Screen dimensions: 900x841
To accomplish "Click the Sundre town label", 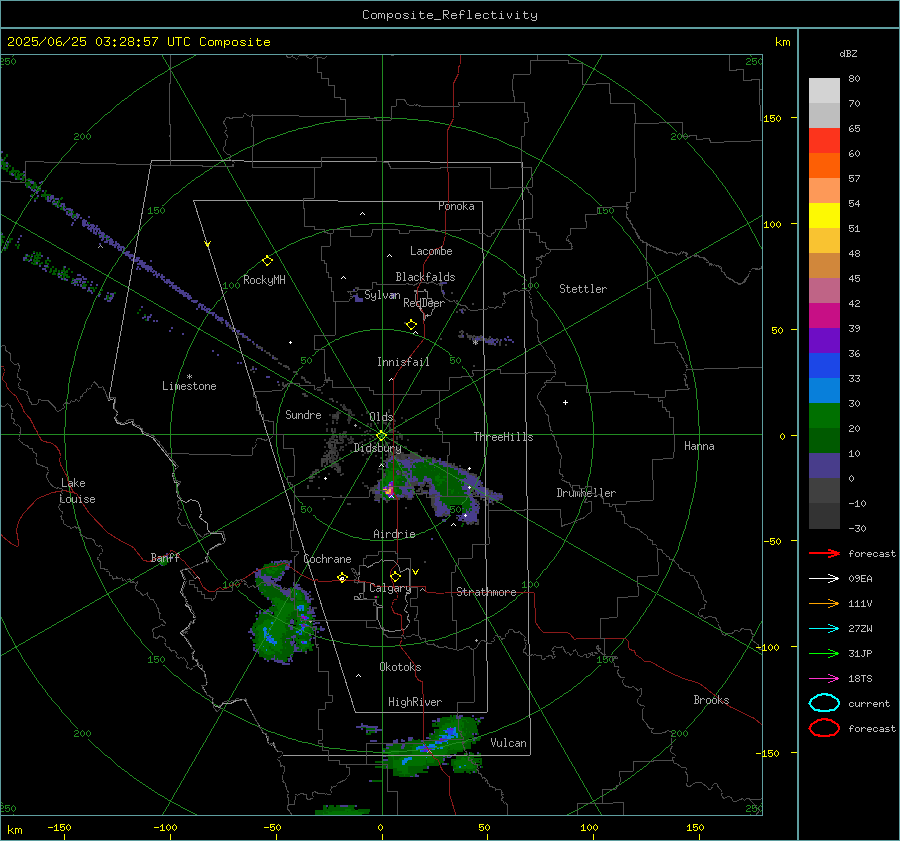I will 303,415.
